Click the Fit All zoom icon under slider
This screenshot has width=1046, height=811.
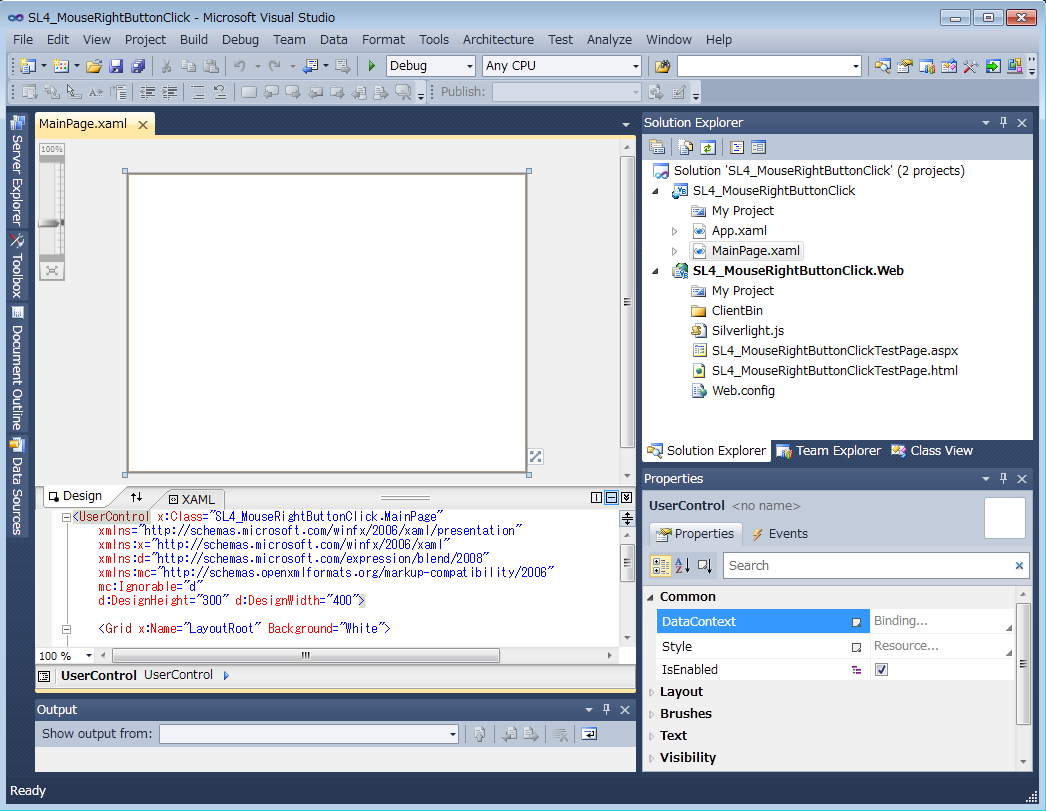pos(52,271)
